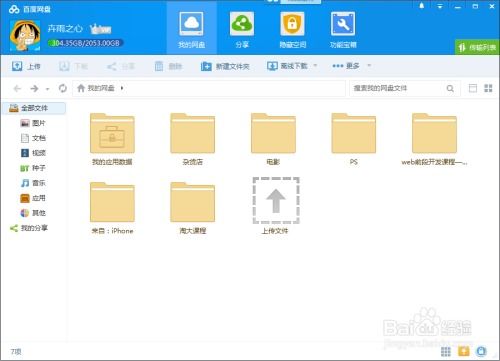Click the crown membership badge

100,29
